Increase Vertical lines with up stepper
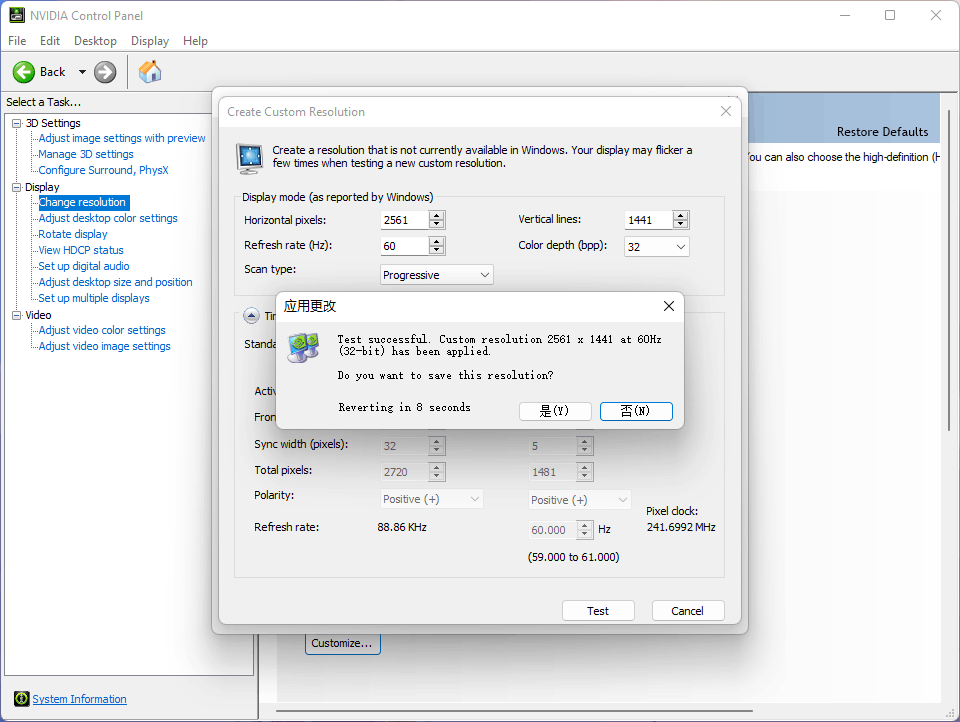This screenshot has width=960, height=722. click(x=680, y=216)
